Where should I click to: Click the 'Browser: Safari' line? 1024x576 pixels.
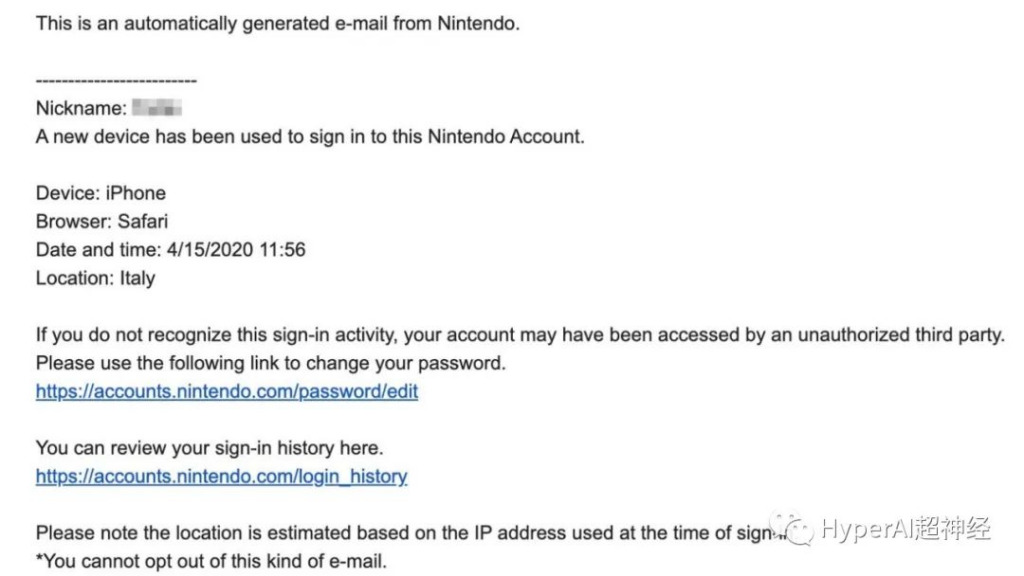coord(102,221)
